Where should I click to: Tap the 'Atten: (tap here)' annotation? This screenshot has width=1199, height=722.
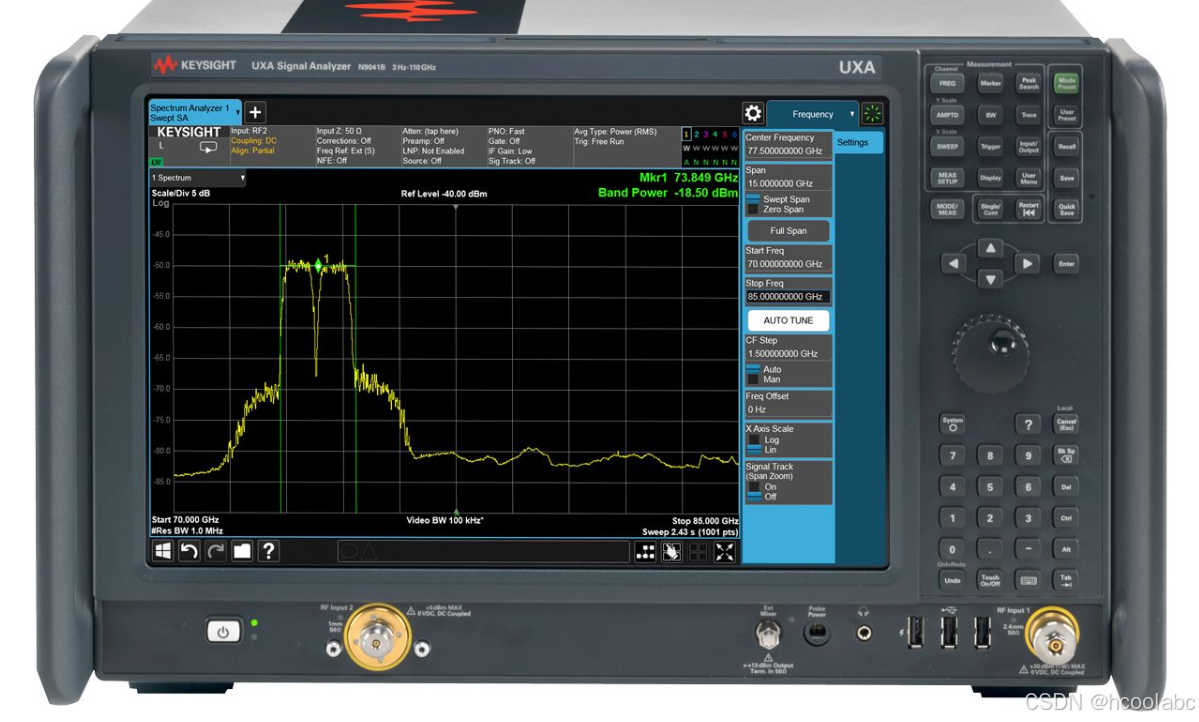[431, 132]
